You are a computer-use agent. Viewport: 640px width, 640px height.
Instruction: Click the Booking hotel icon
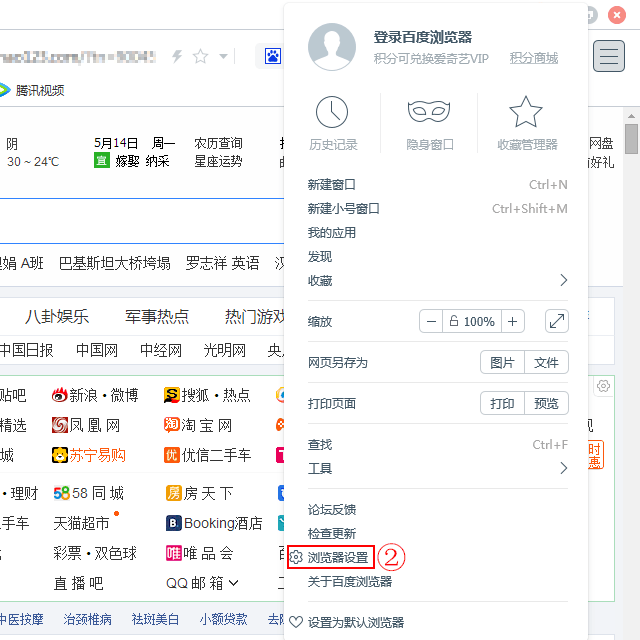pos(173,523)
